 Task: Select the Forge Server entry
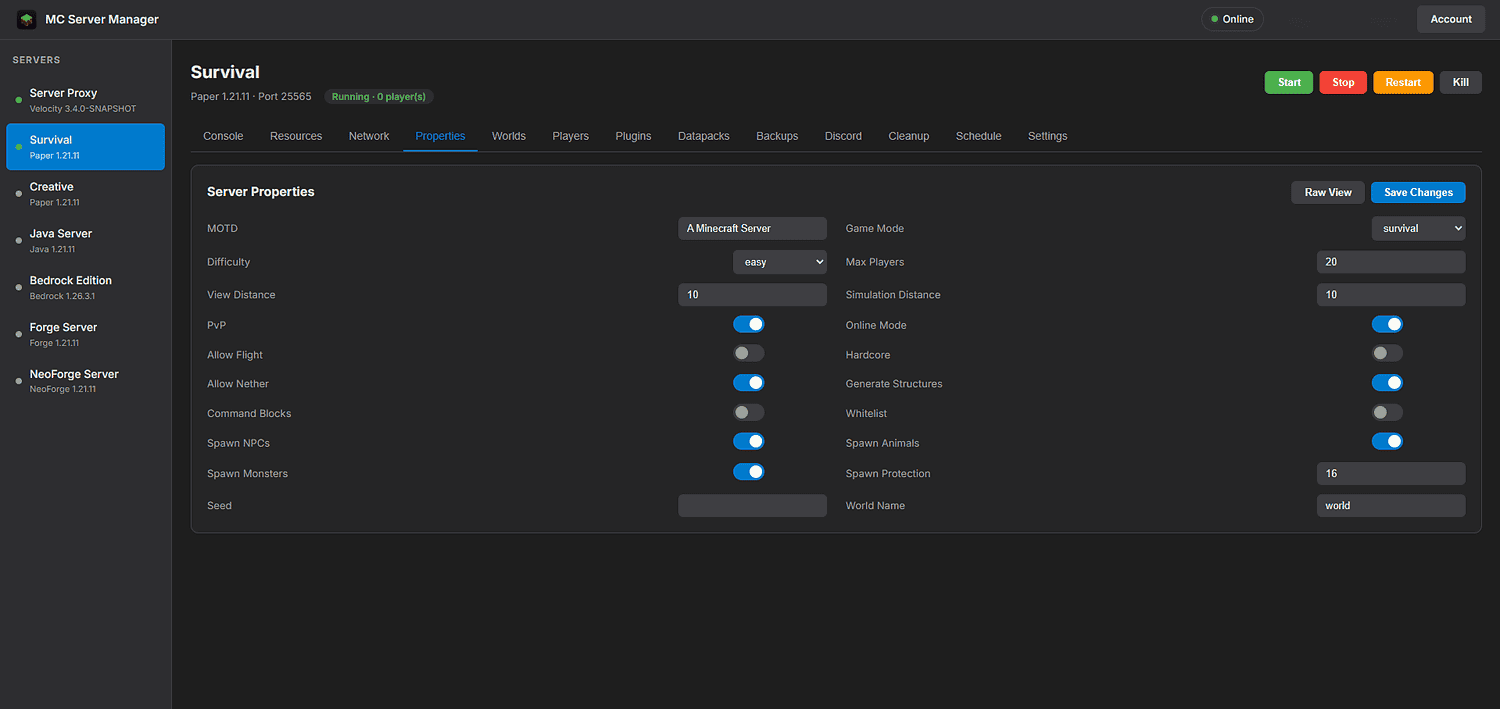[x=85, y=334]
